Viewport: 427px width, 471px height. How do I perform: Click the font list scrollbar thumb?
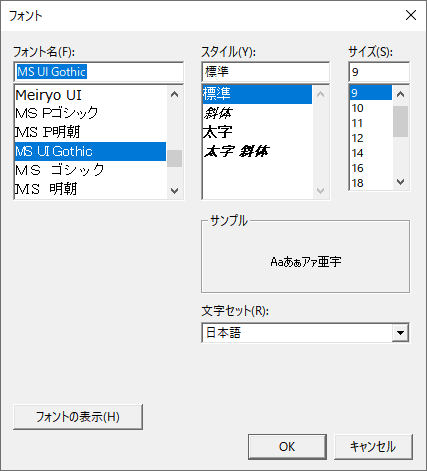(174, 158)
